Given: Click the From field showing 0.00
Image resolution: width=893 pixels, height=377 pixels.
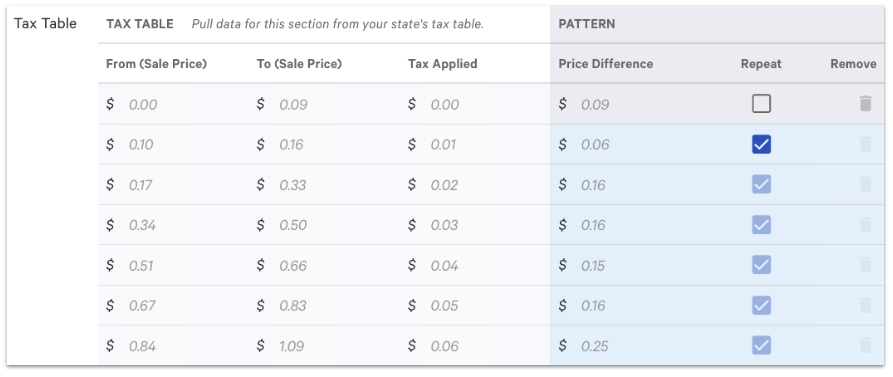Looking at the screenshot, I should click(x=173, y=104).
